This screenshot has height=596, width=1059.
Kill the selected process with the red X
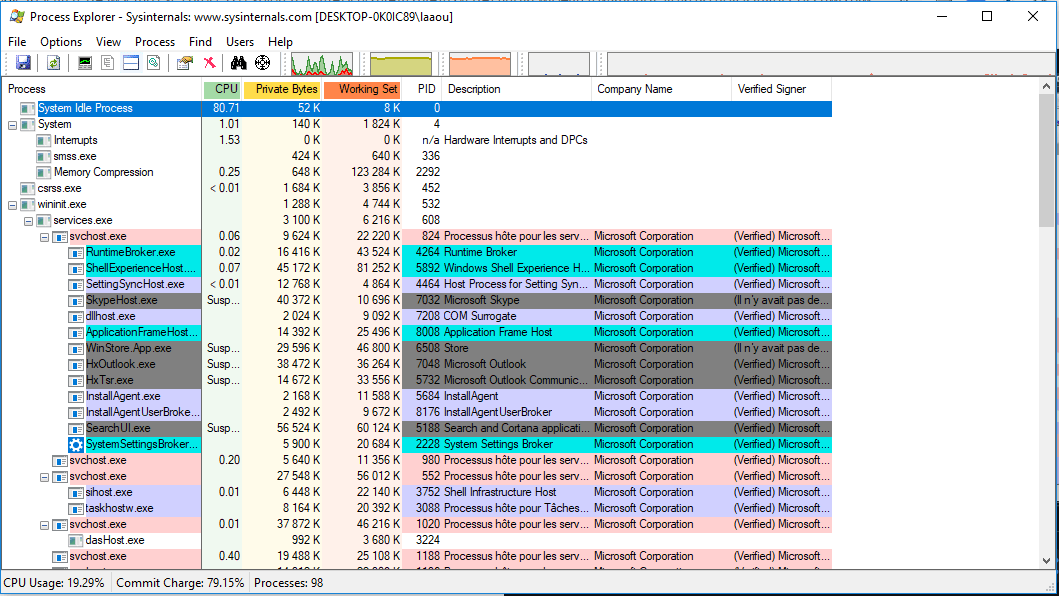coord(209,62)
